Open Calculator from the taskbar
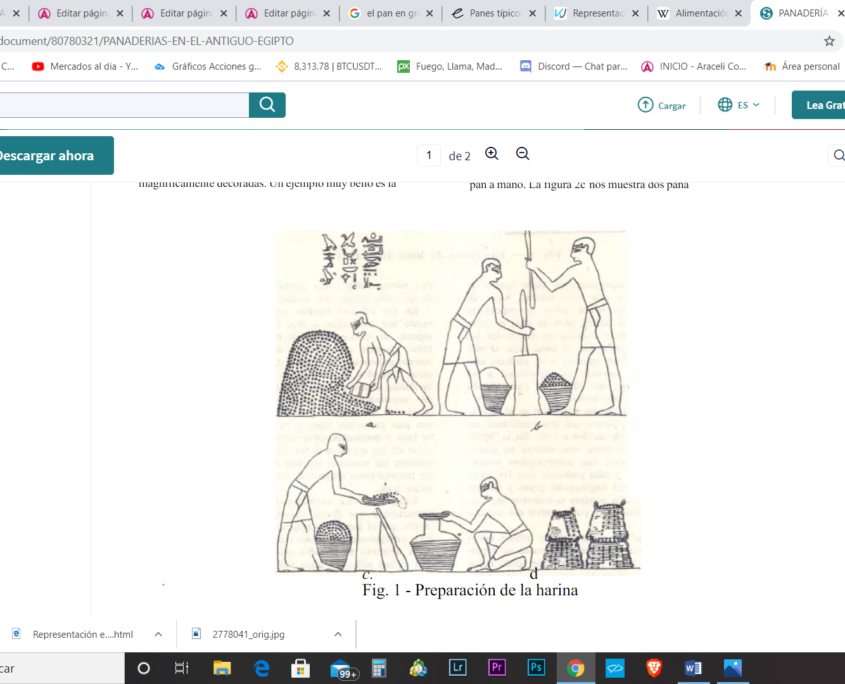The width and height of the screenshot is (845, 684). 379,668
